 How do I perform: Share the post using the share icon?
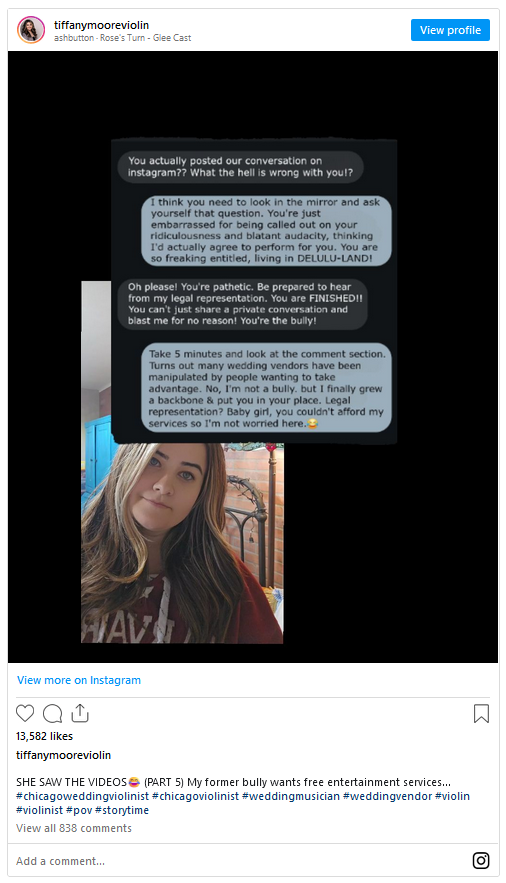tap(80, 713)
